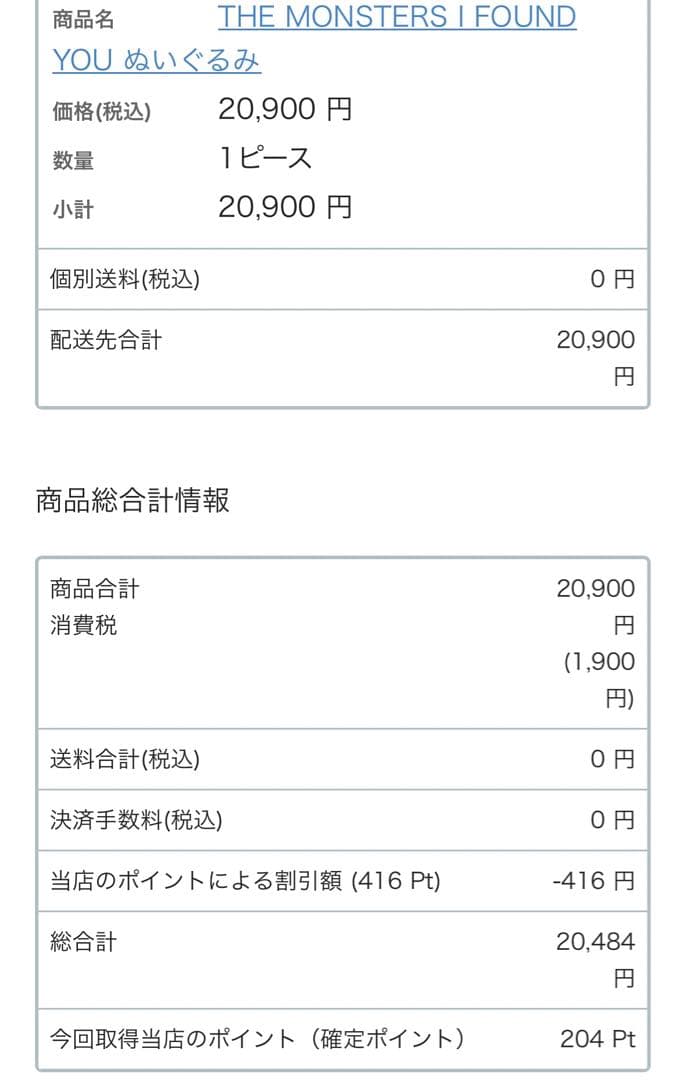Click the 個別送料(税込) row label
Viewport: 679px width, 1080px height.
pos(125,280)
